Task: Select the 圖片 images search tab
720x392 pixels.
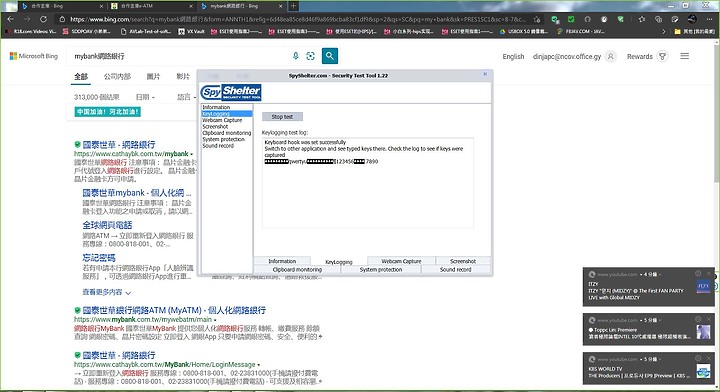Action: (153, 77)
